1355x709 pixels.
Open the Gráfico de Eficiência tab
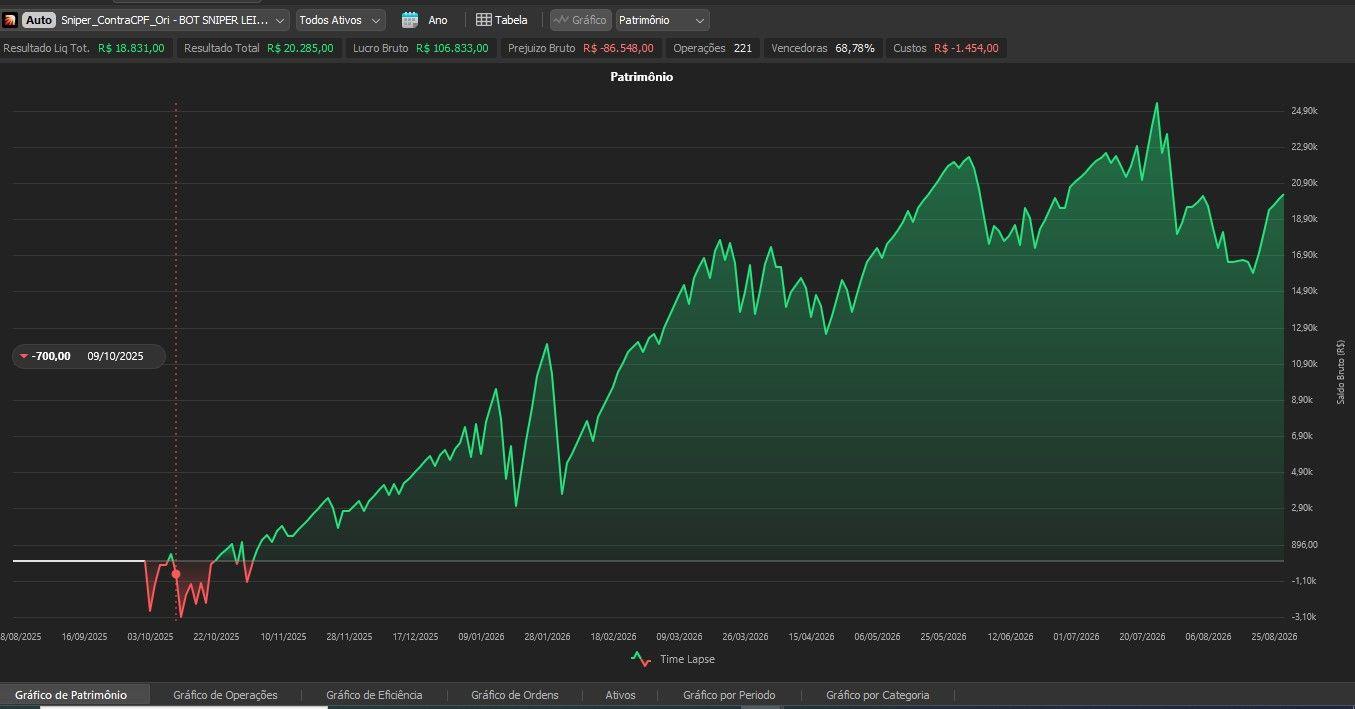[374, 695]
